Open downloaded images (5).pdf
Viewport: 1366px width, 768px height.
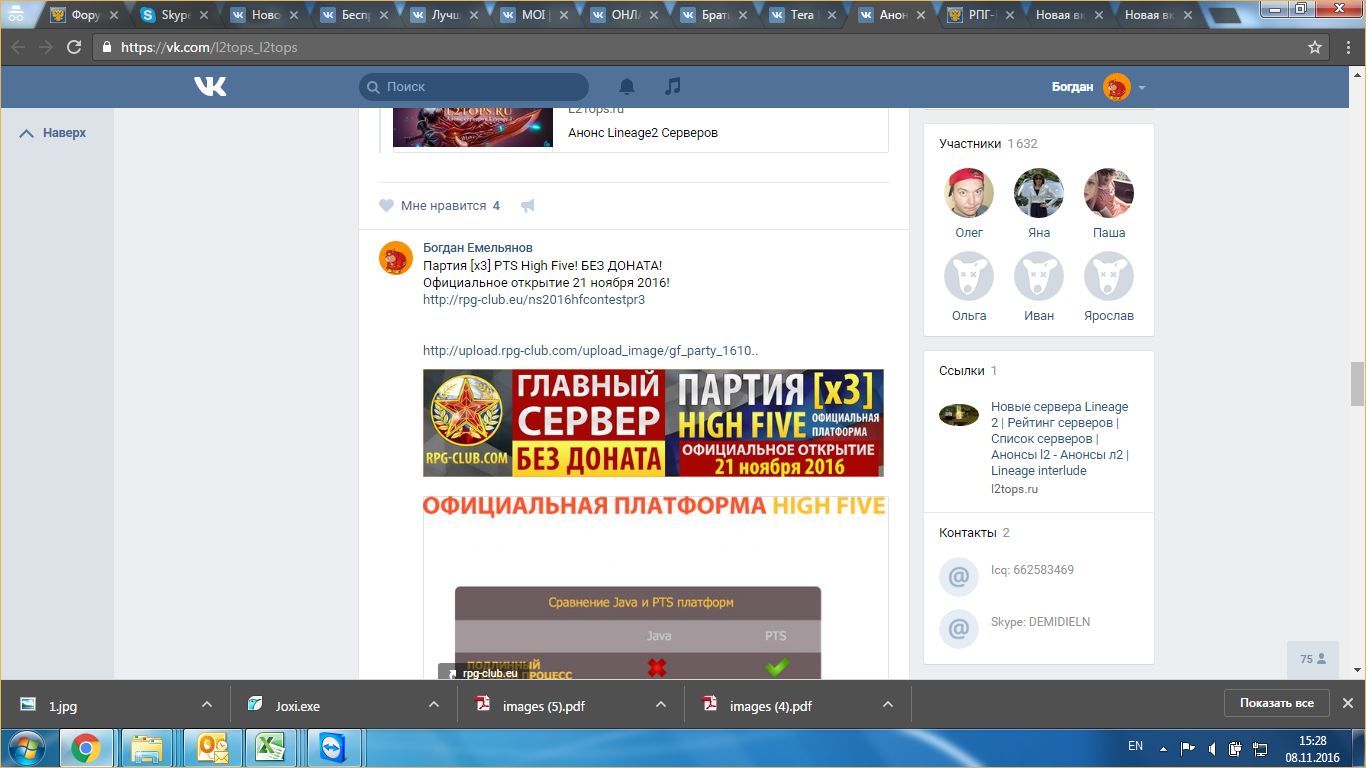543,706
